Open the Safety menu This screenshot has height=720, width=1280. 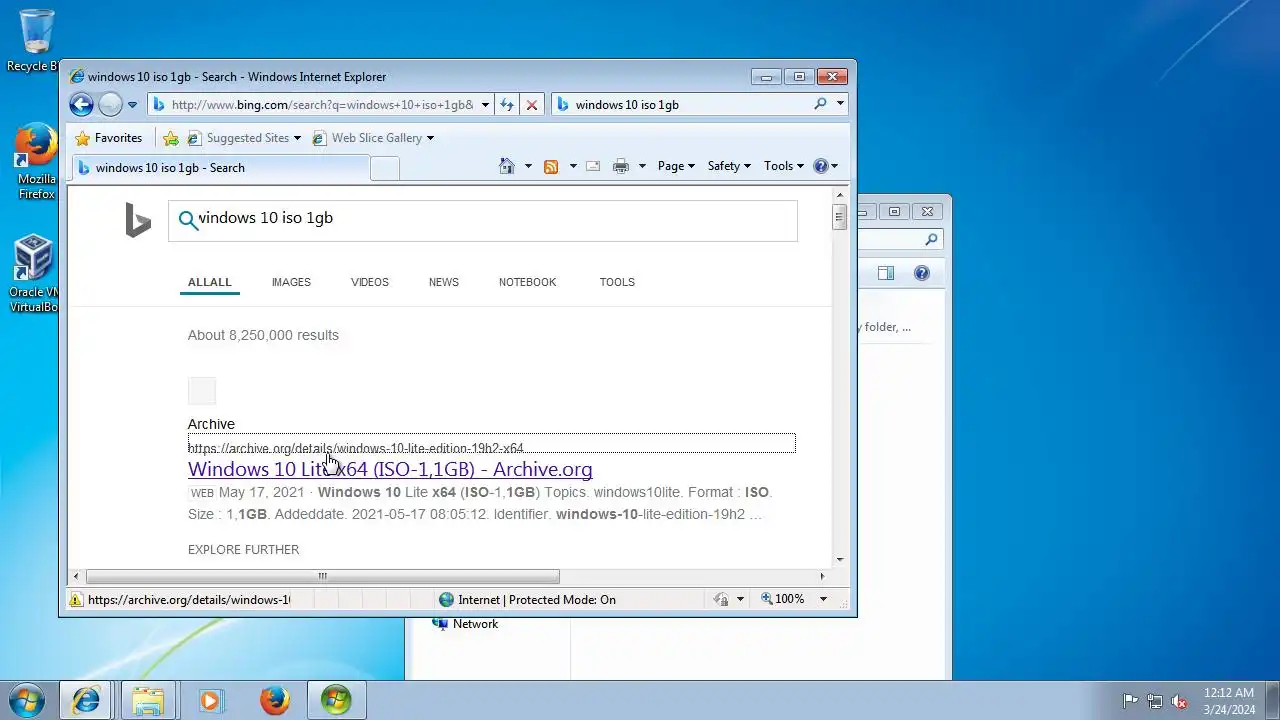pos(729,166)
